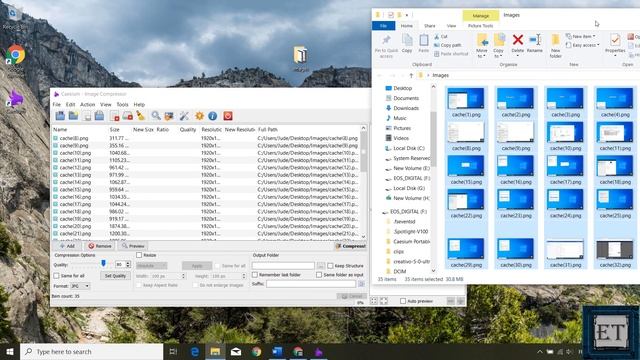Click the taskbar search box
This screenshot has width=640, height=360.
[x=91, y=351]
